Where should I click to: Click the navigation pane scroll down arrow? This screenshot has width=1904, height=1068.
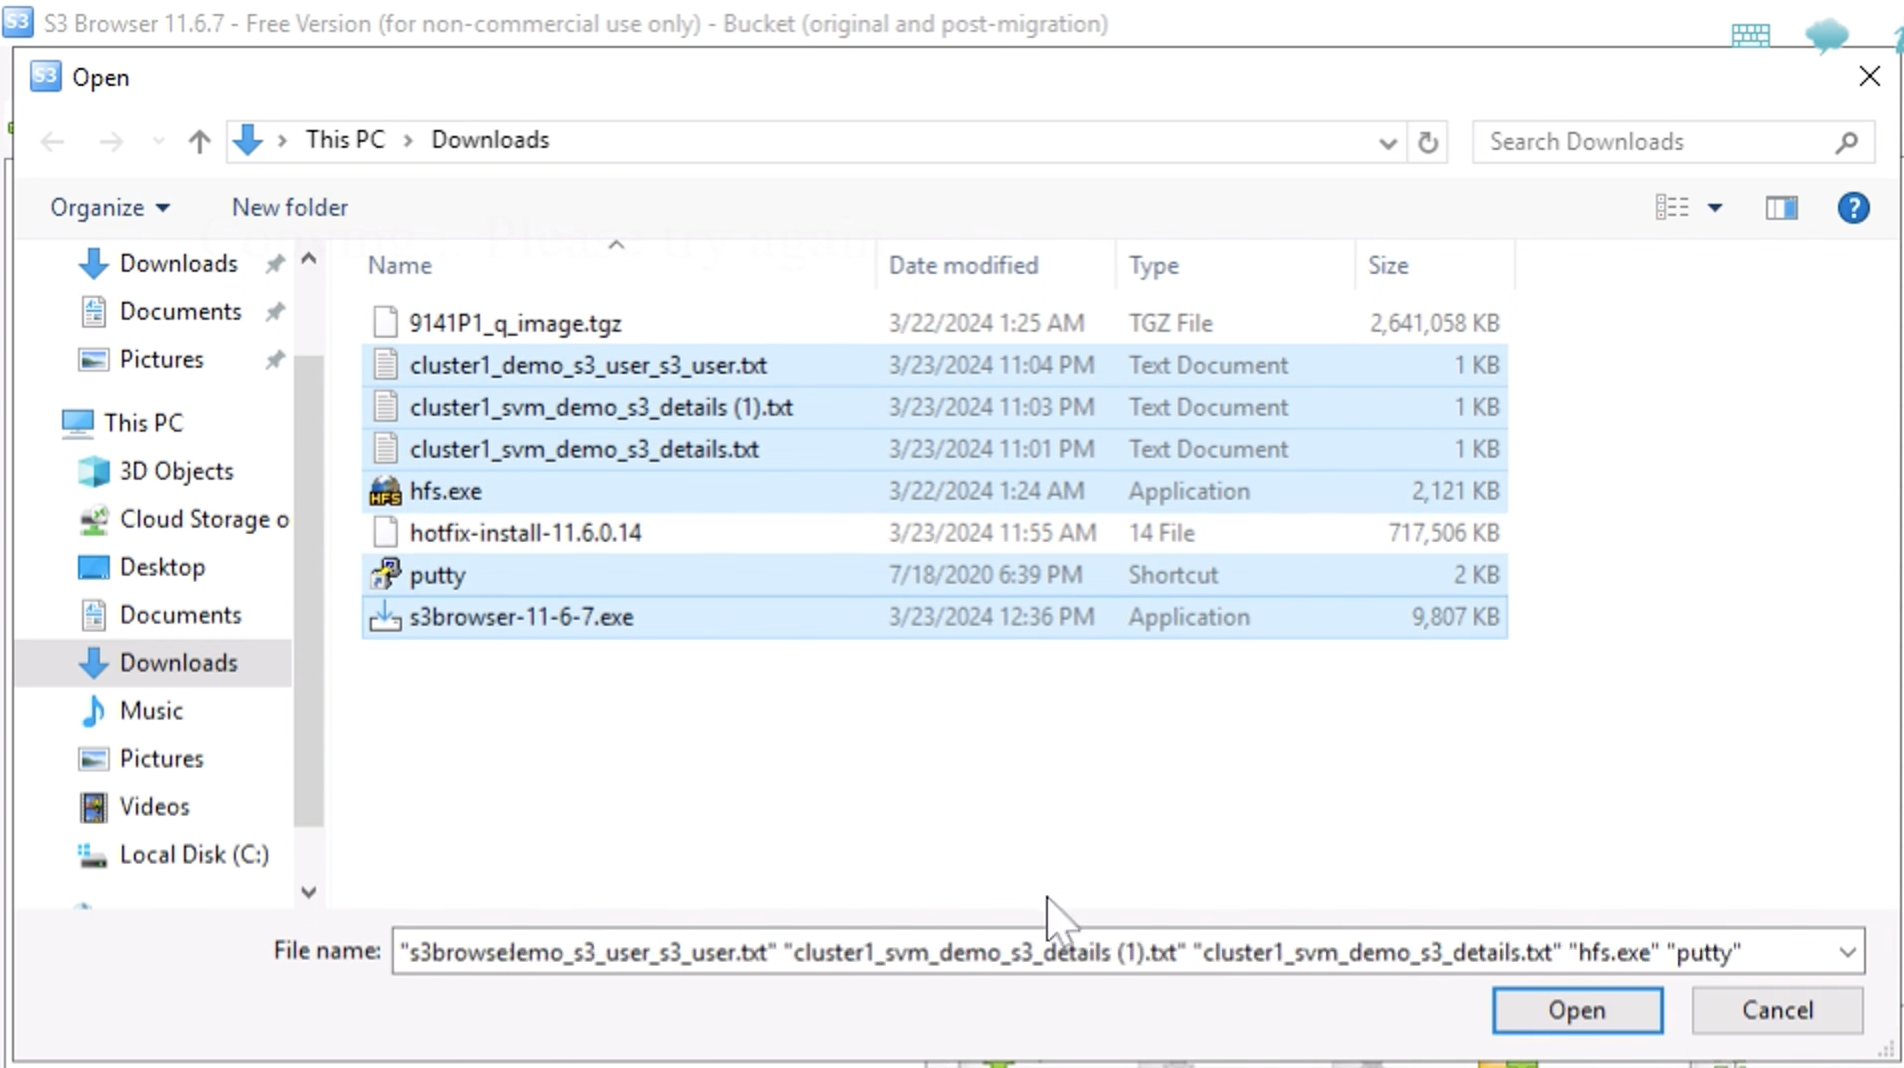click(309, 892)
